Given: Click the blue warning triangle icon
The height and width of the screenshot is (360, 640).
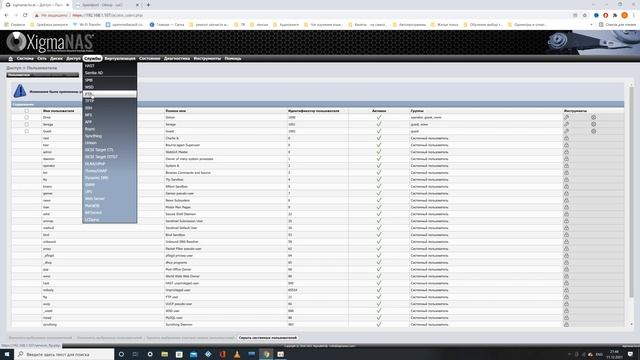Looking at the screenshot, I should tap(20, 91).
